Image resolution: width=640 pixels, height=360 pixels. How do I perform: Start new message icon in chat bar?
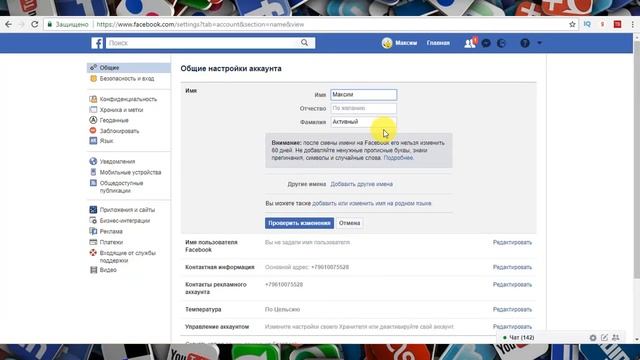click(x=604, y=338)
